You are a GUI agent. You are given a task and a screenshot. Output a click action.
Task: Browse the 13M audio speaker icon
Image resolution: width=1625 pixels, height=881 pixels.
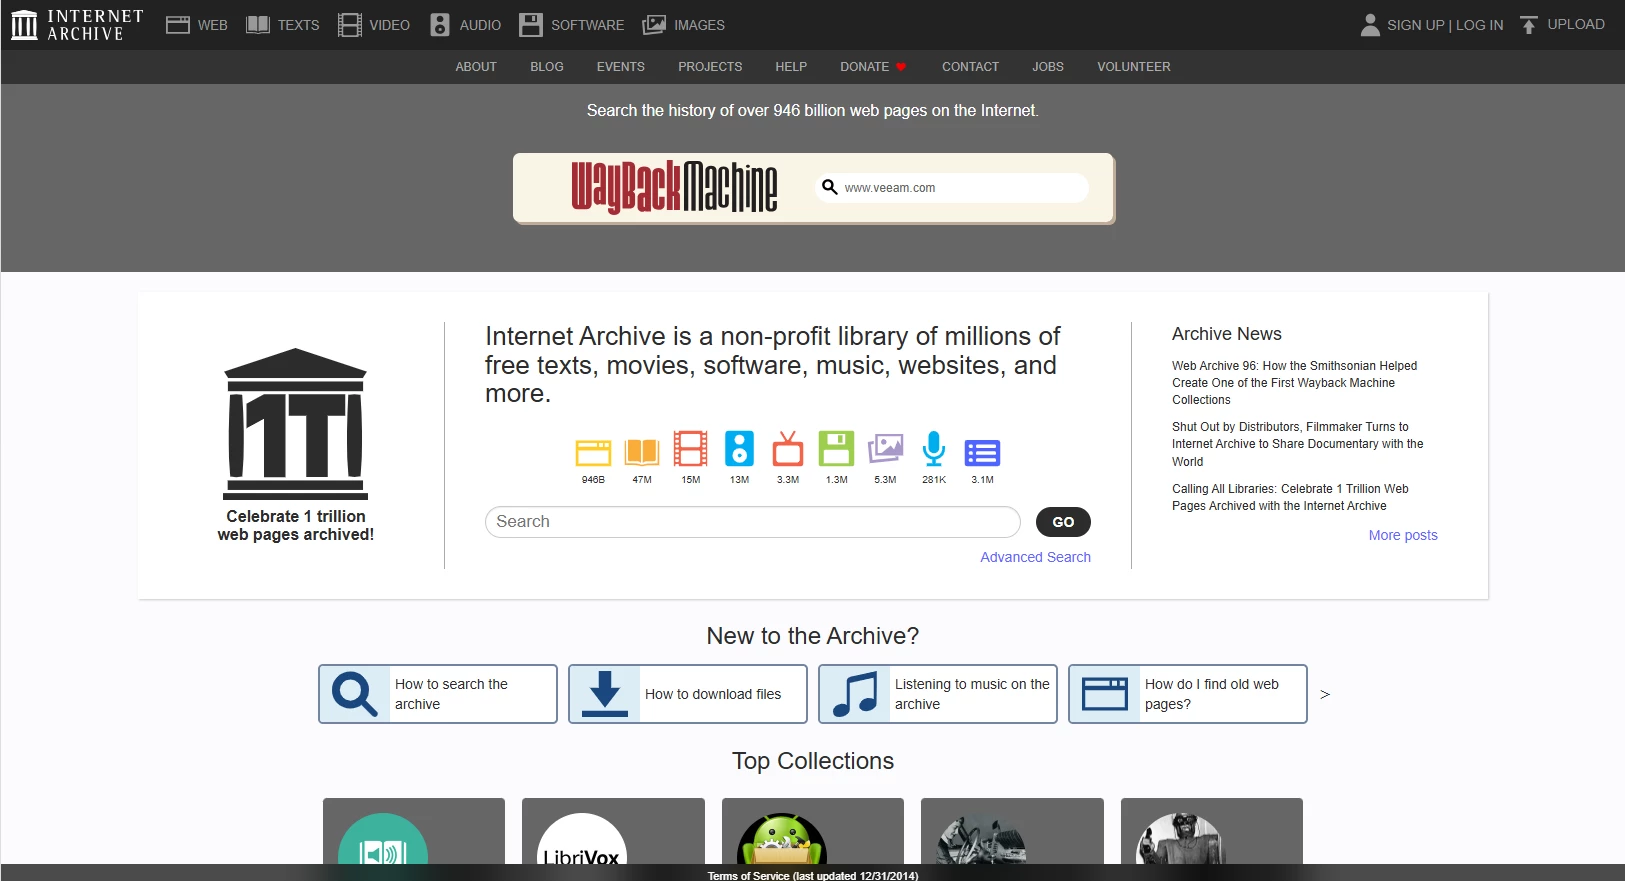point(739,449)
